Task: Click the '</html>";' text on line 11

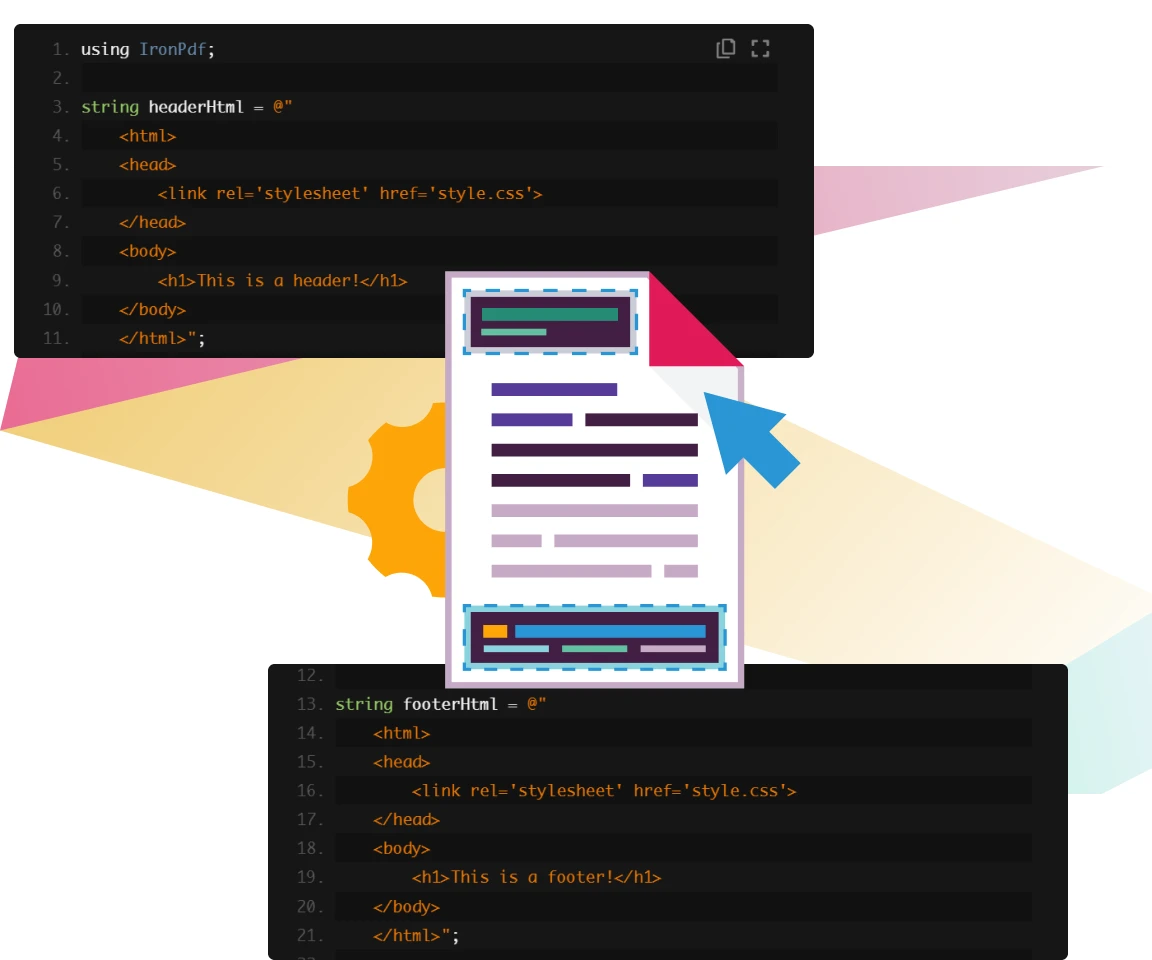Action: (x=162, y=339)
